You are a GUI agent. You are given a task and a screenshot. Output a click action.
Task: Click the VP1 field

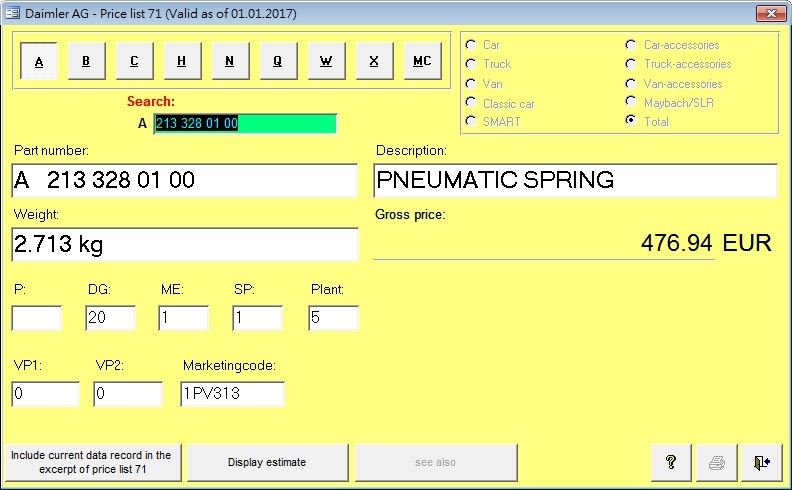[x=45, y=394]
